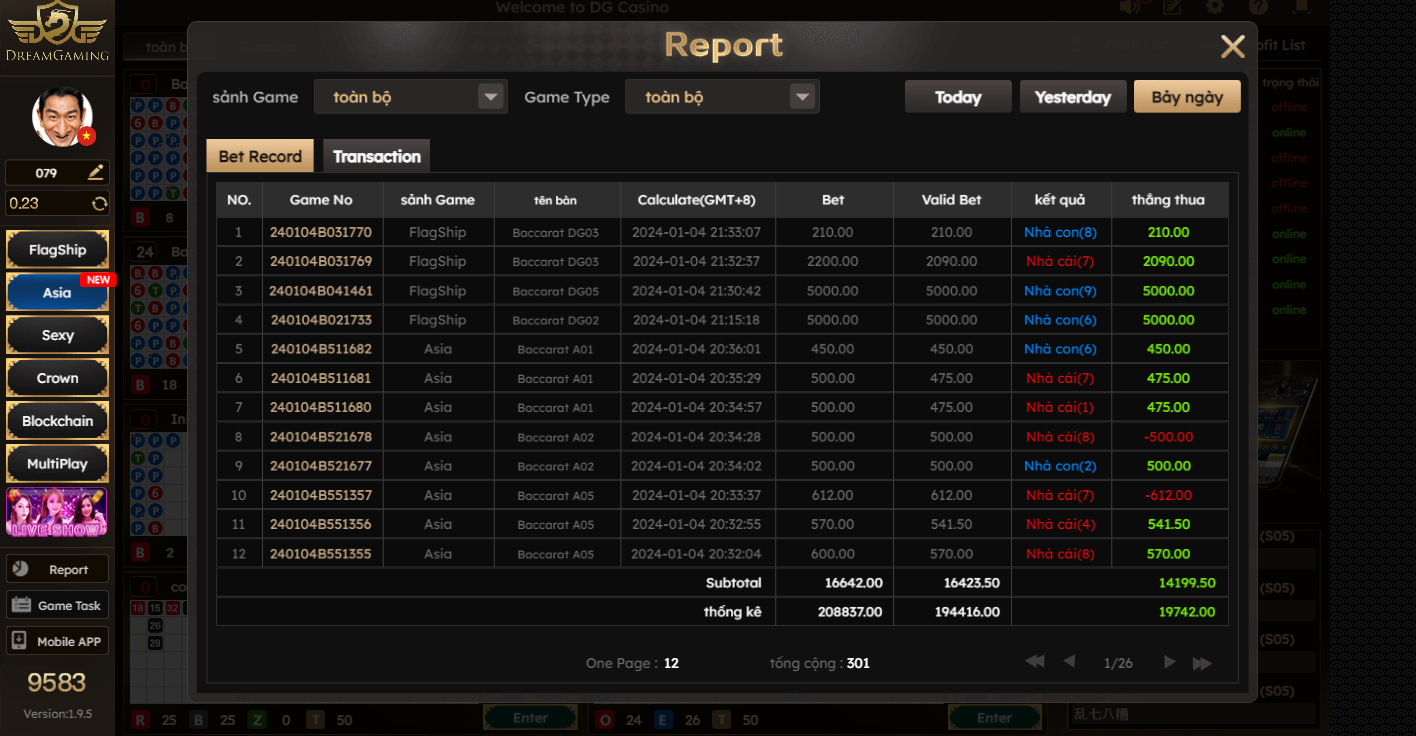Open game number 240104B031770 record
1416x736 pixels.
pyautogui.click(x=321, y=232)
